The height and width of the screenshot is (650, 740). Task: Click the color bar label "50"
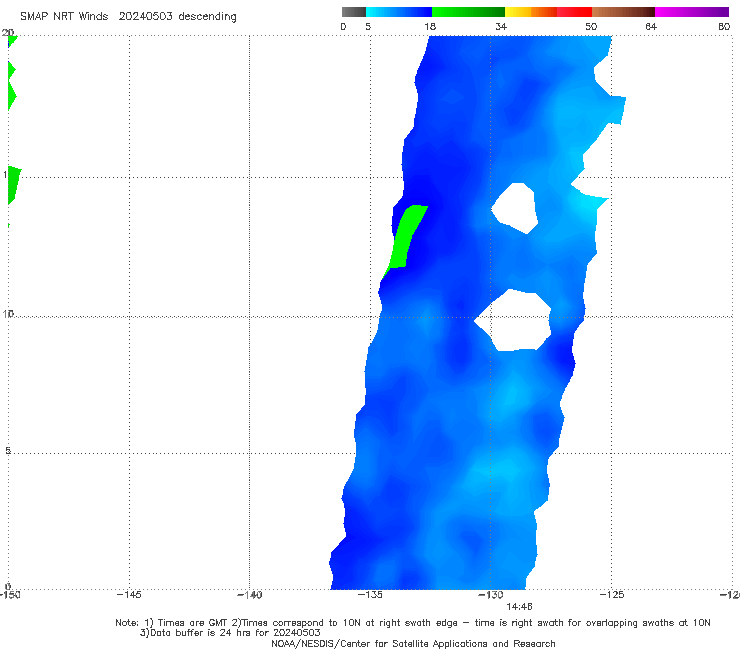(591, 26)
